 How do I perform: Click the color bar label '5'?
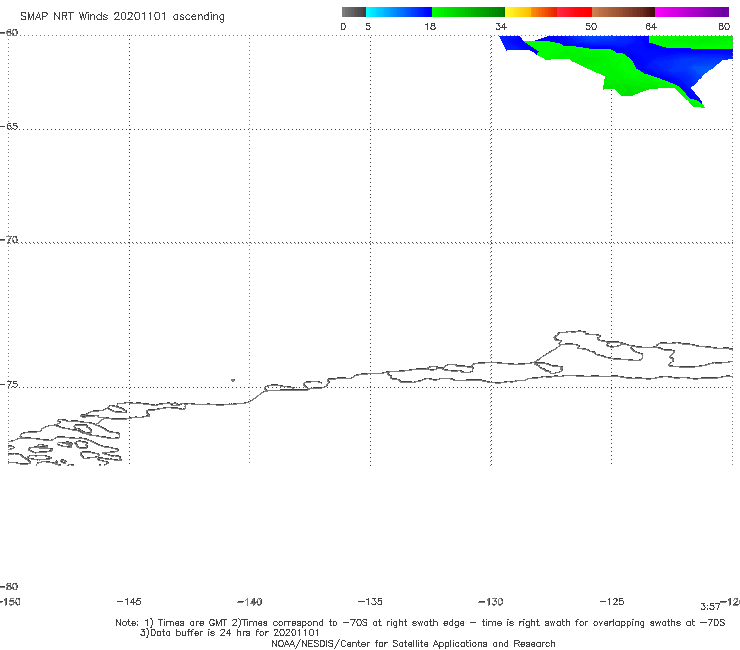(x=368, y=27)
